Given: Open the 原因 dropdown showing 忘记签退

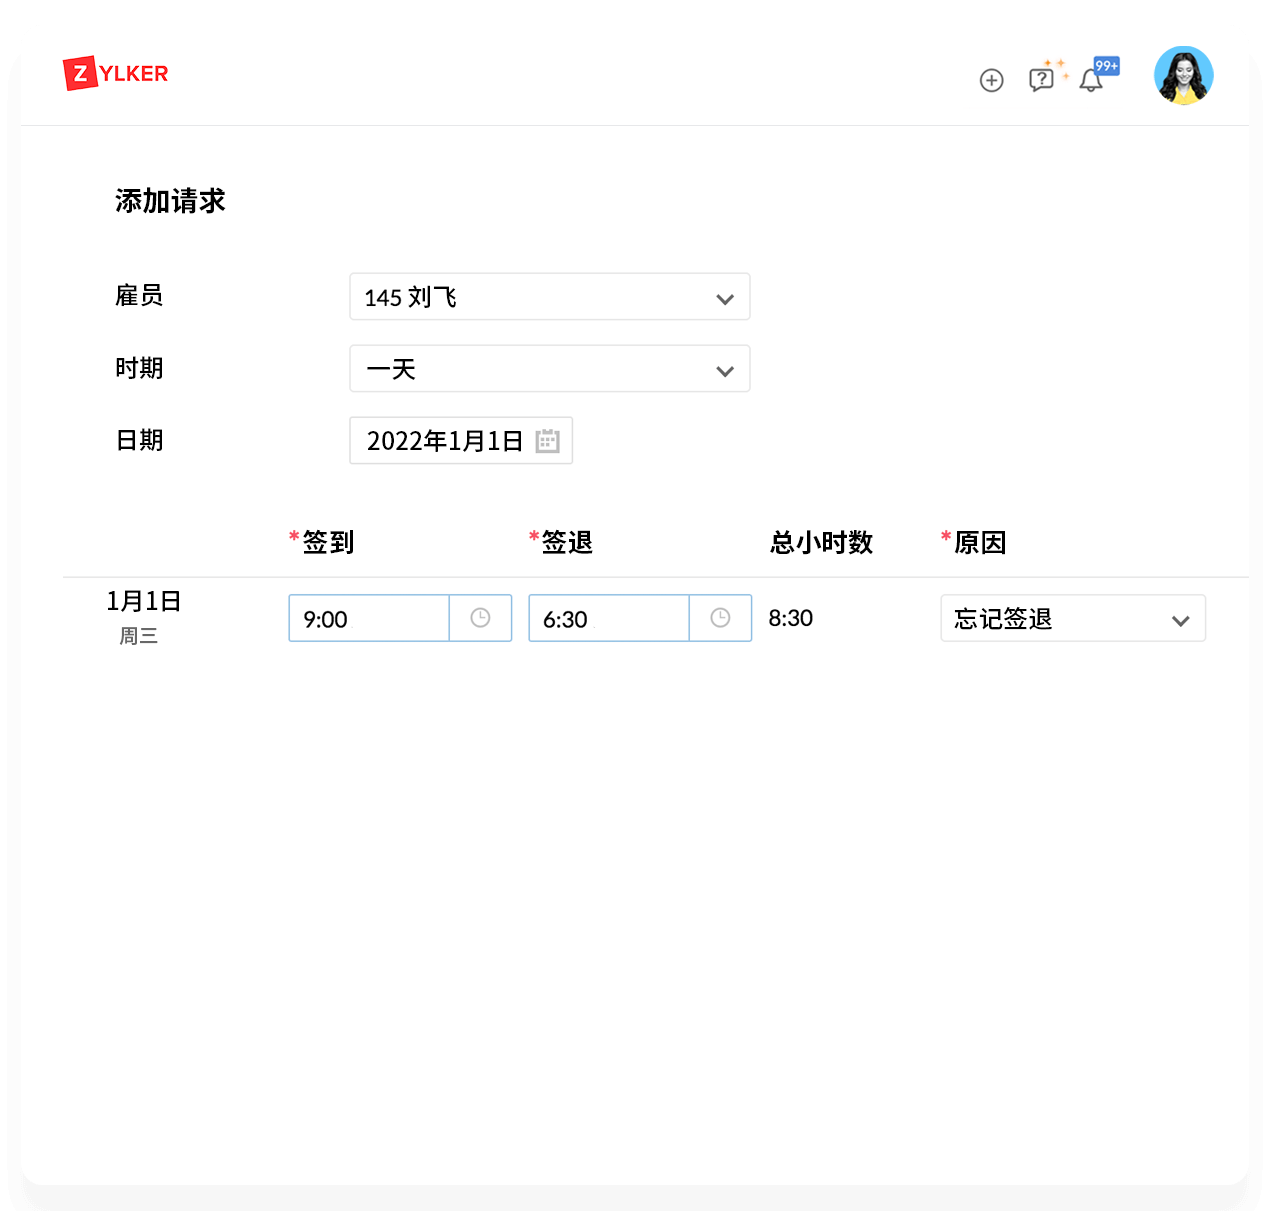Looking at the screenshot, I should tap(1072, 619).
